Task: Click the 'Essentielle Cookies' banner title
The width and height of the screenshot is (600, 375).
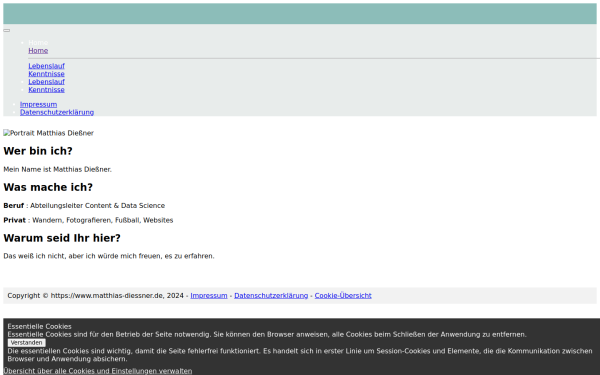Action: [x=39, y=326]
